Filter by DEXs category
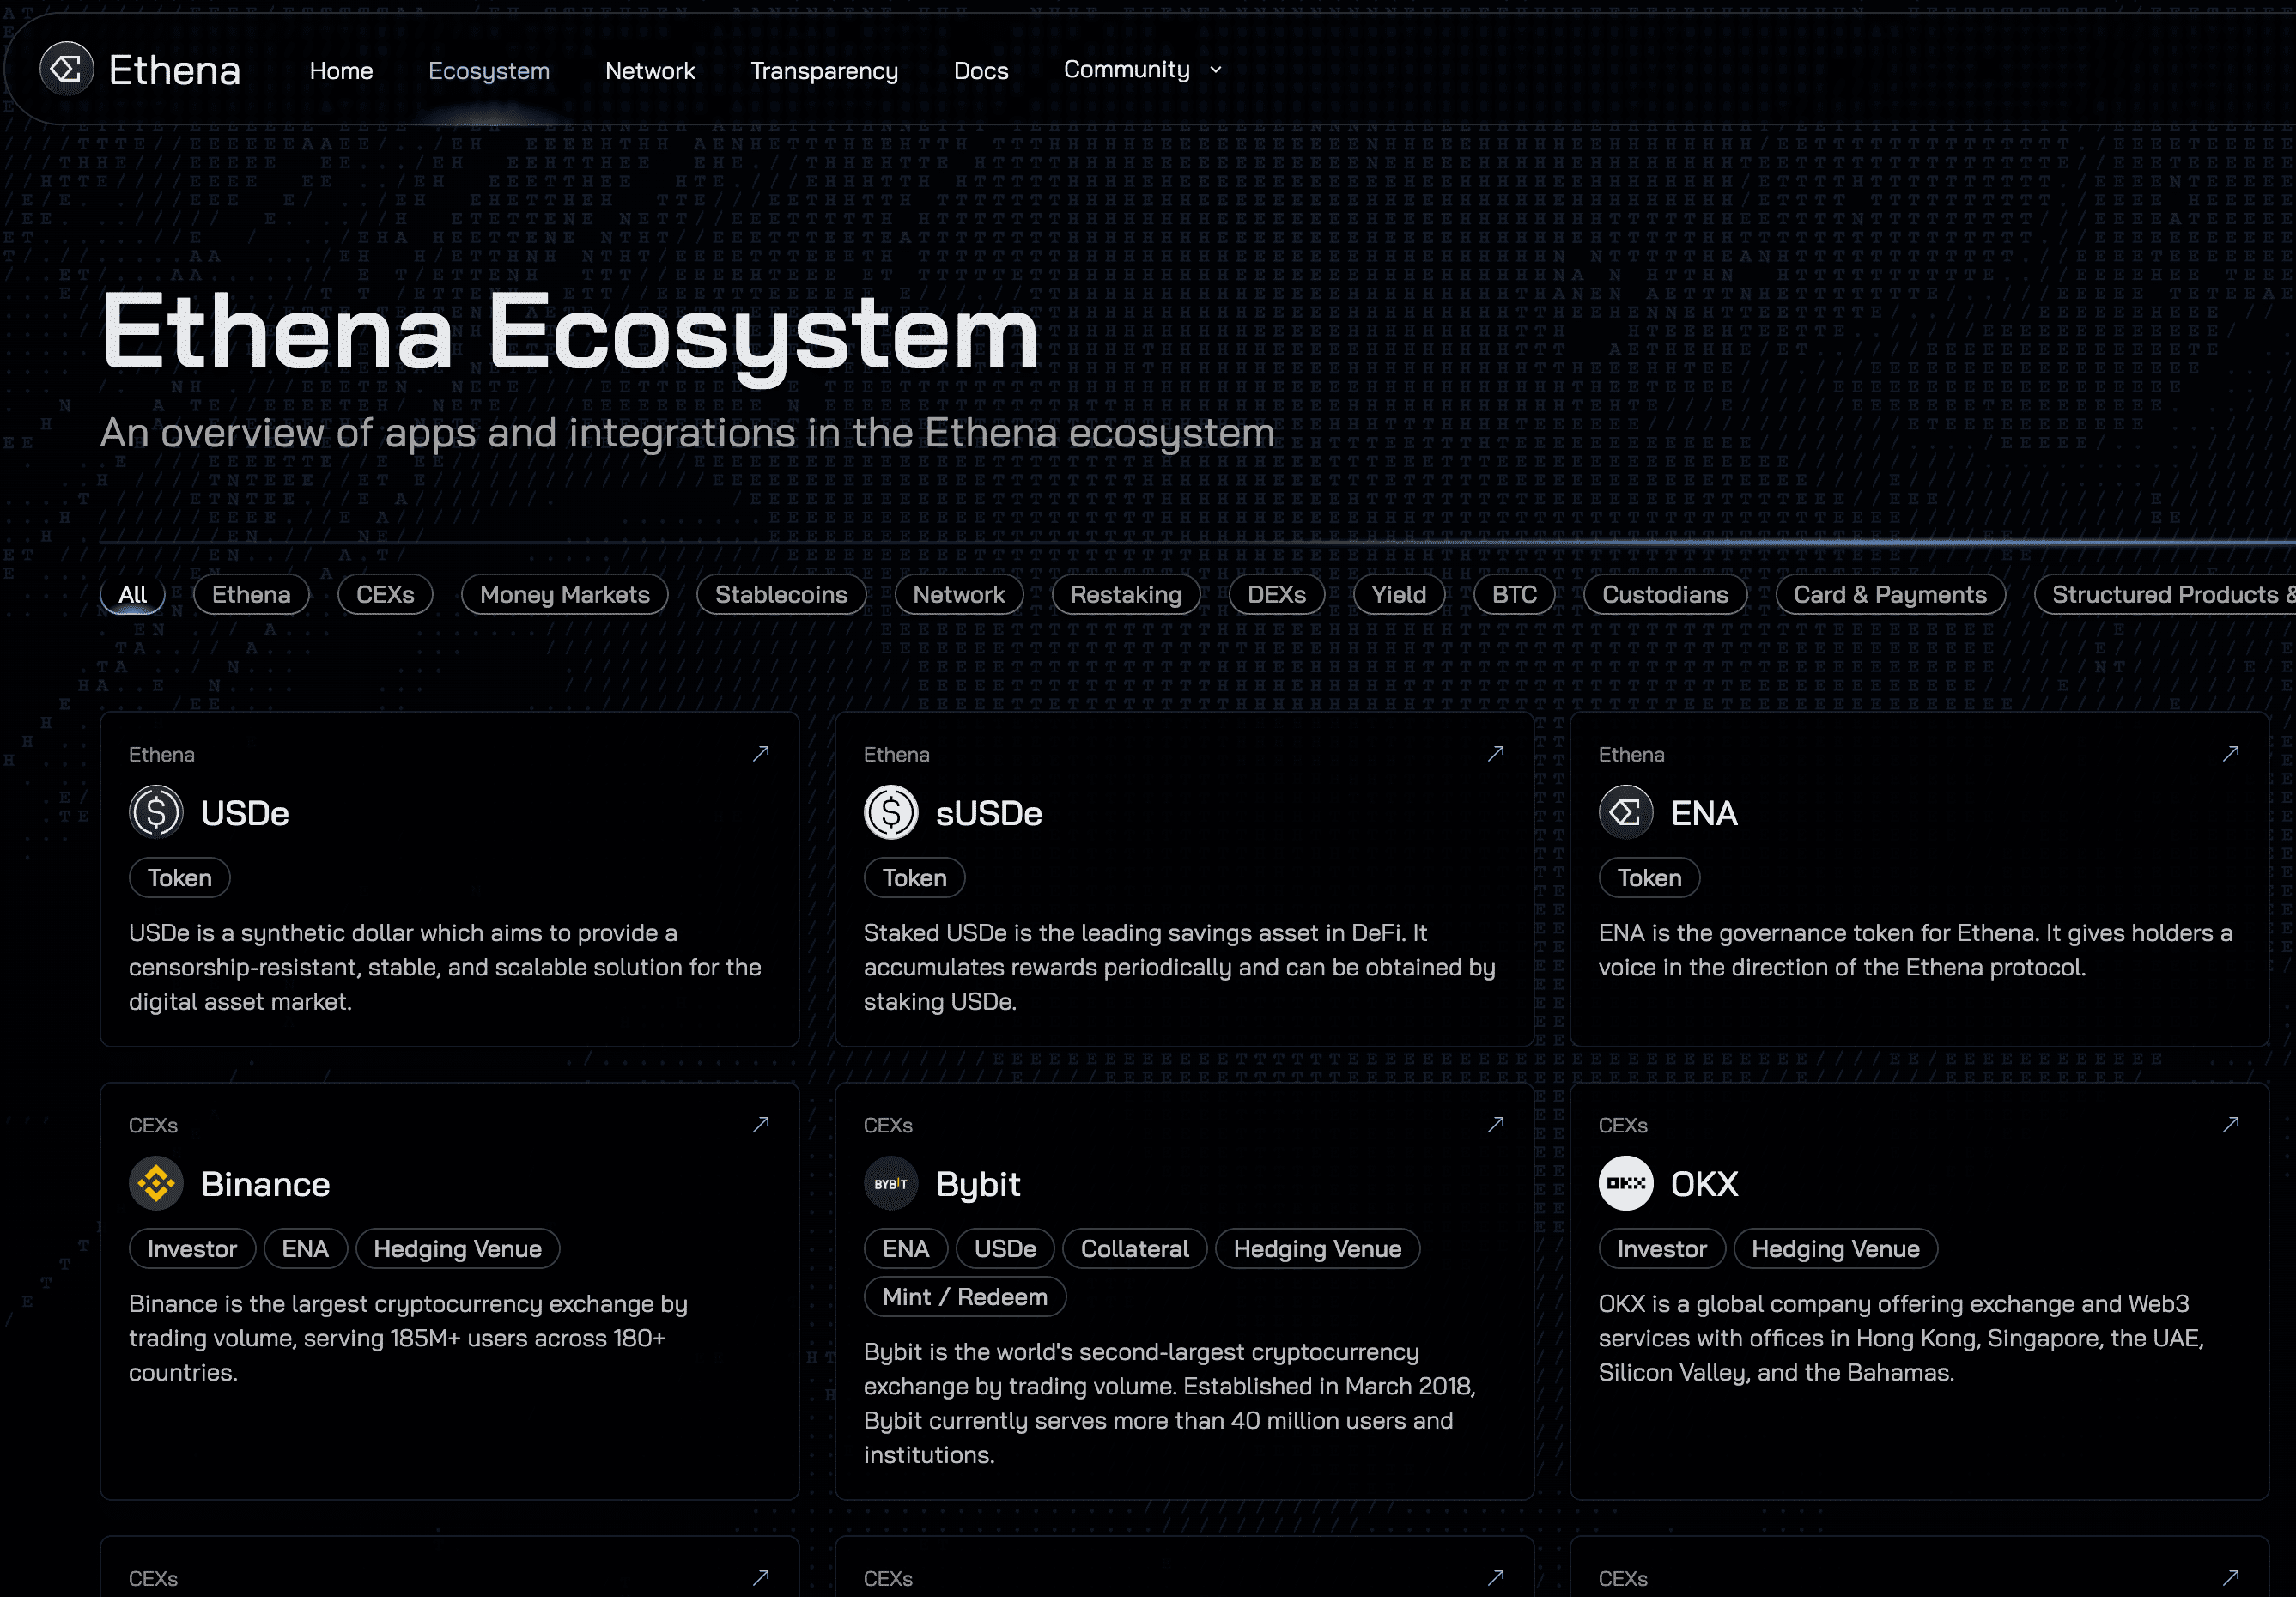The height and width of the screenshot is (1597, 2296). pyautogui.click(x=1277, y=595)
